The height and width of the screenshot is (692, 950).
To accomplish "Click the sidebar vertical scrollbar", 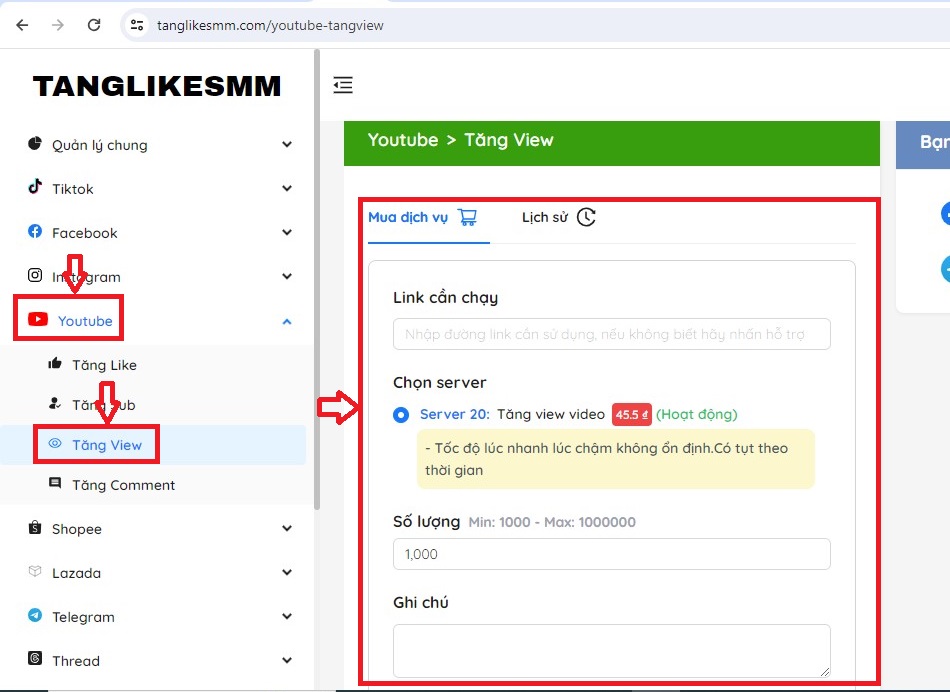I will coord(316,279).
